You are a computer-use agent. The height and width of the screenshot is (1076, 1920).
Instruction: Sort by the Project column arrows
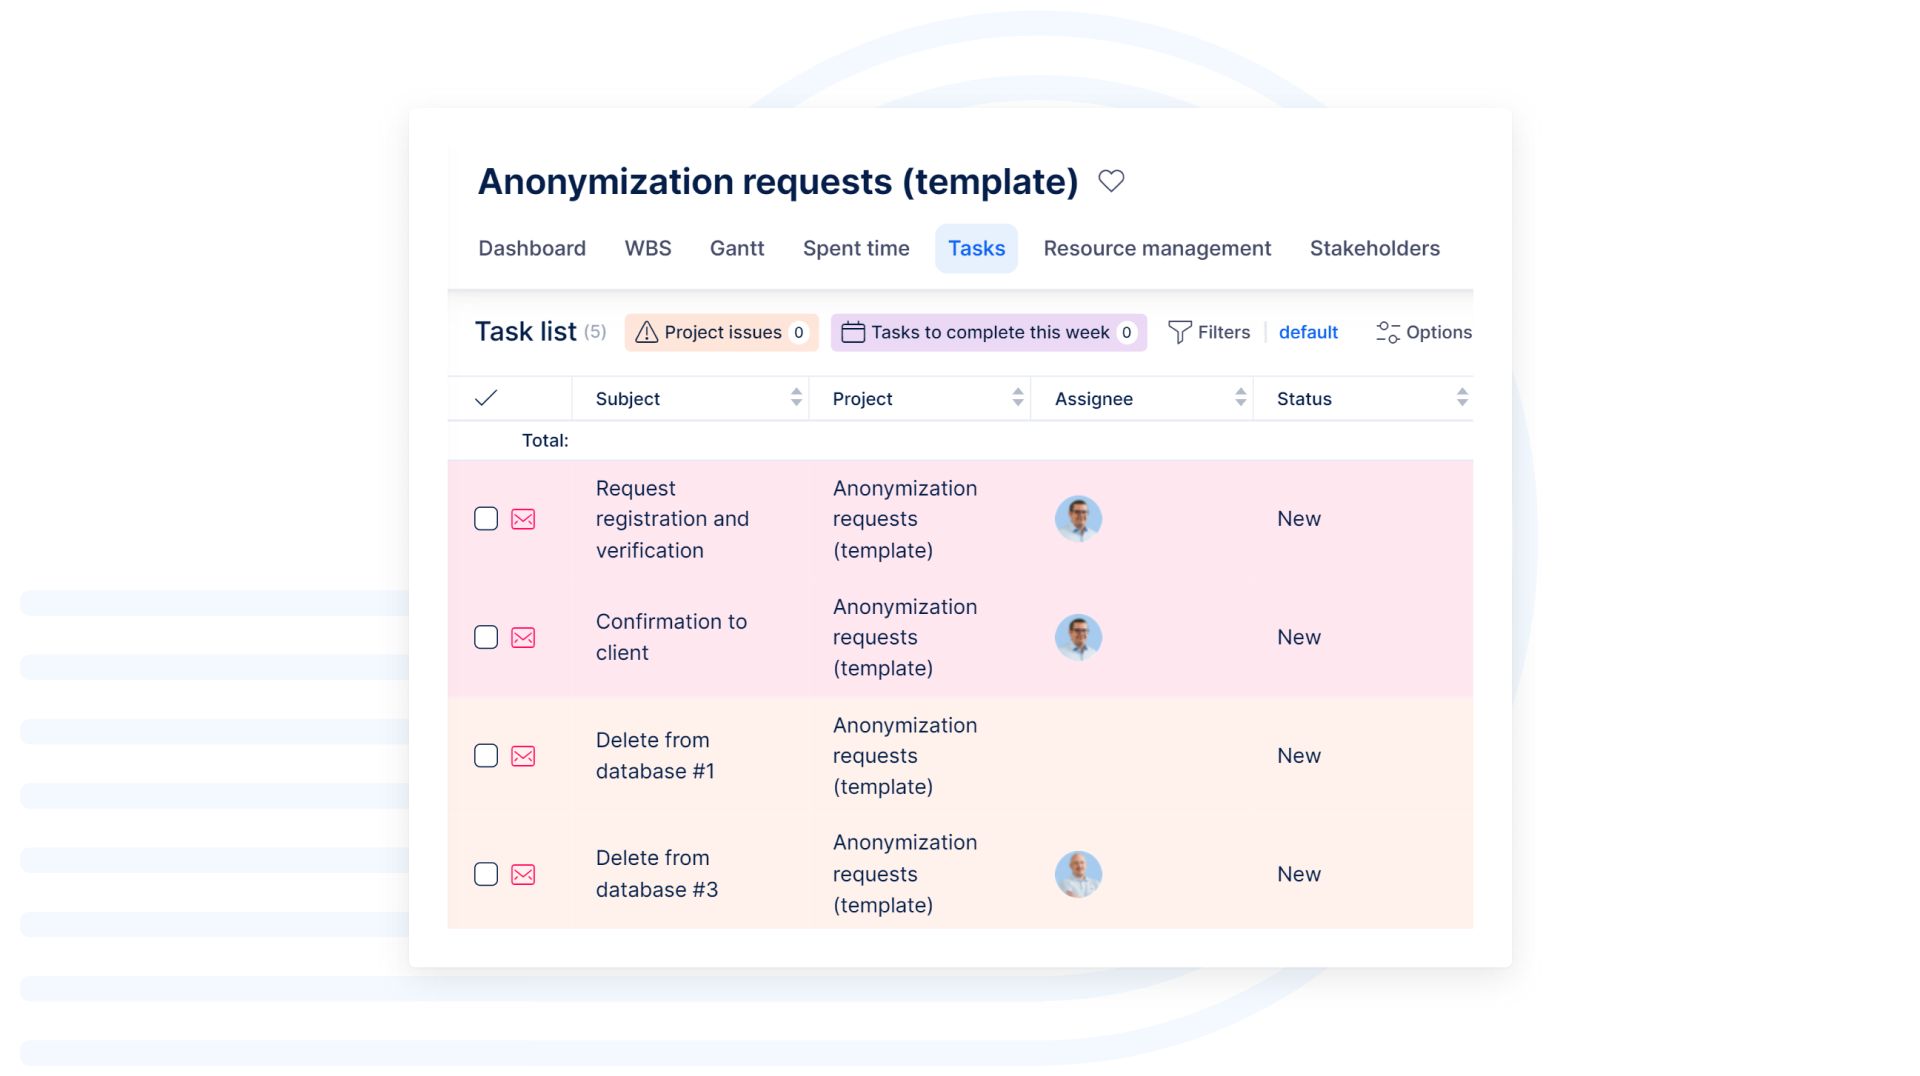[x=1017, y=398]
